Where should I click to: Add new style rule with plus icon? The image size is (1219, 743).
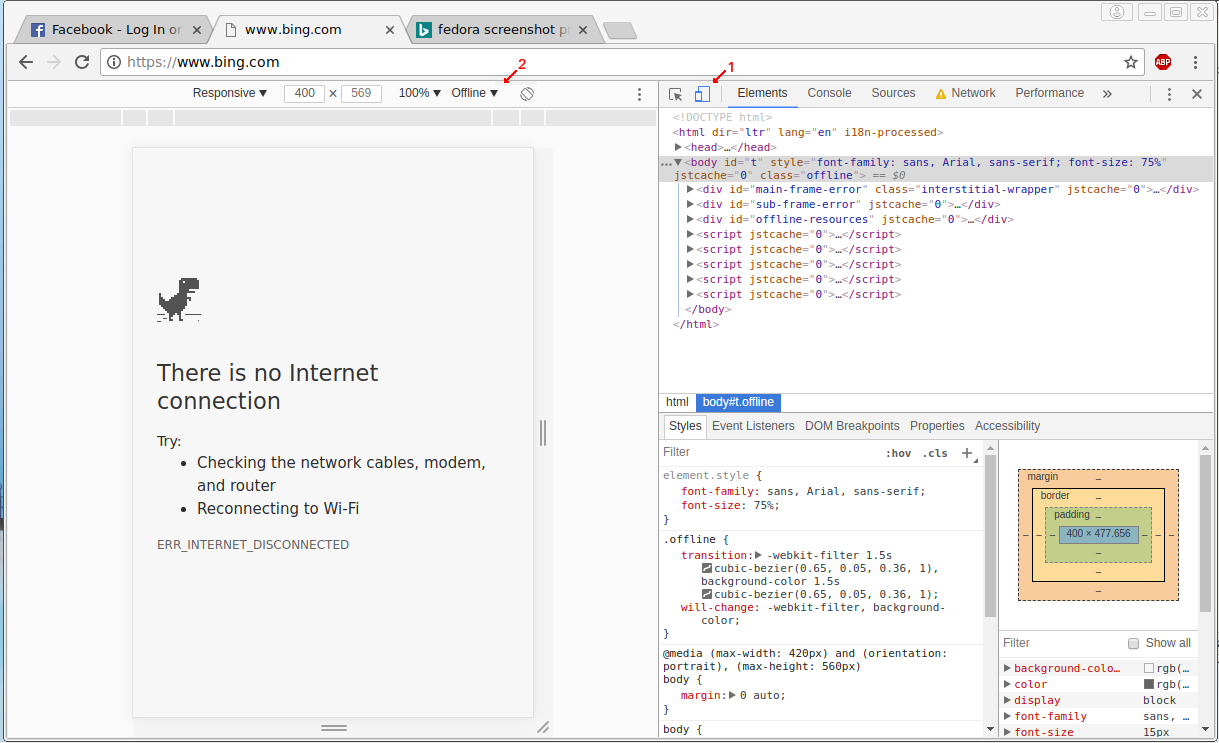click(967, 453)
